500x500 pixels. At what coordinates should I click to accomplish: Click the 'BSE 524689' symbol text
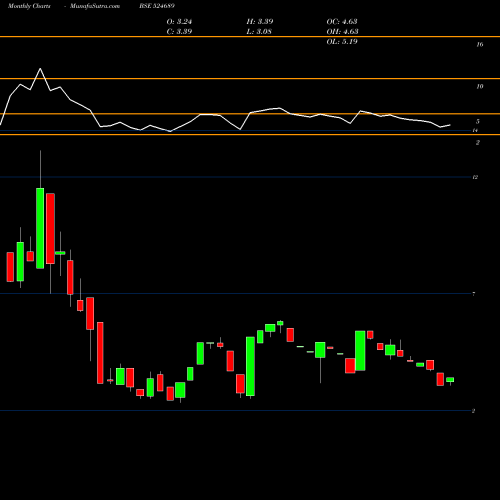(x=157, y=6)
